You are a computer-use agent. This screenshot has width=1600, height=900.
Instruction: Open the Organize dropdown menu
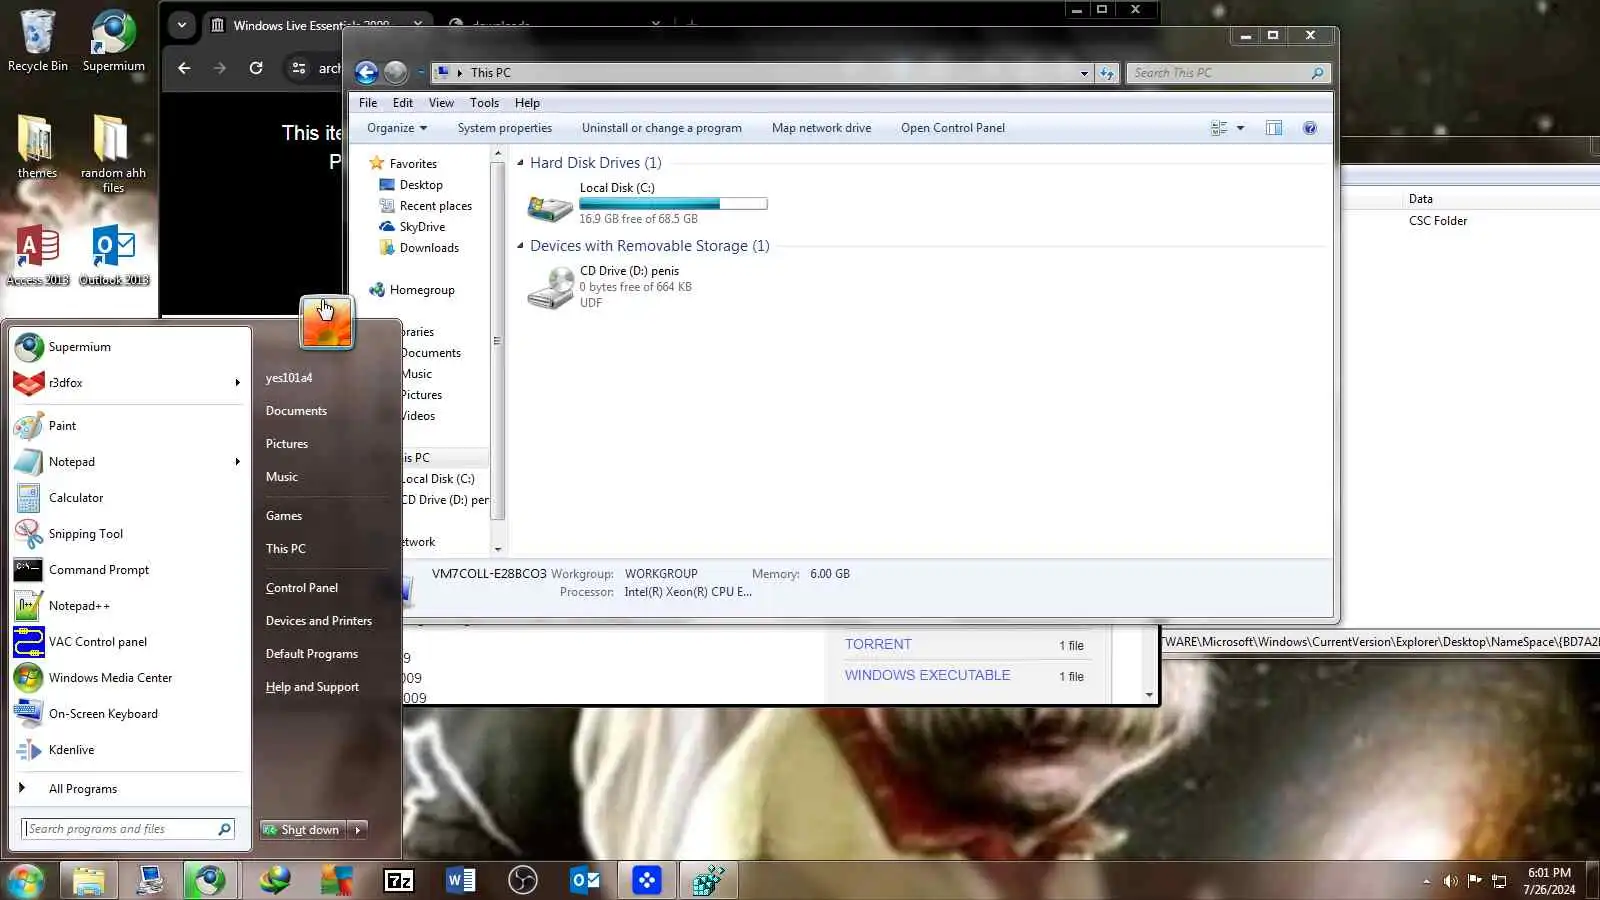(x=397, y=128)
